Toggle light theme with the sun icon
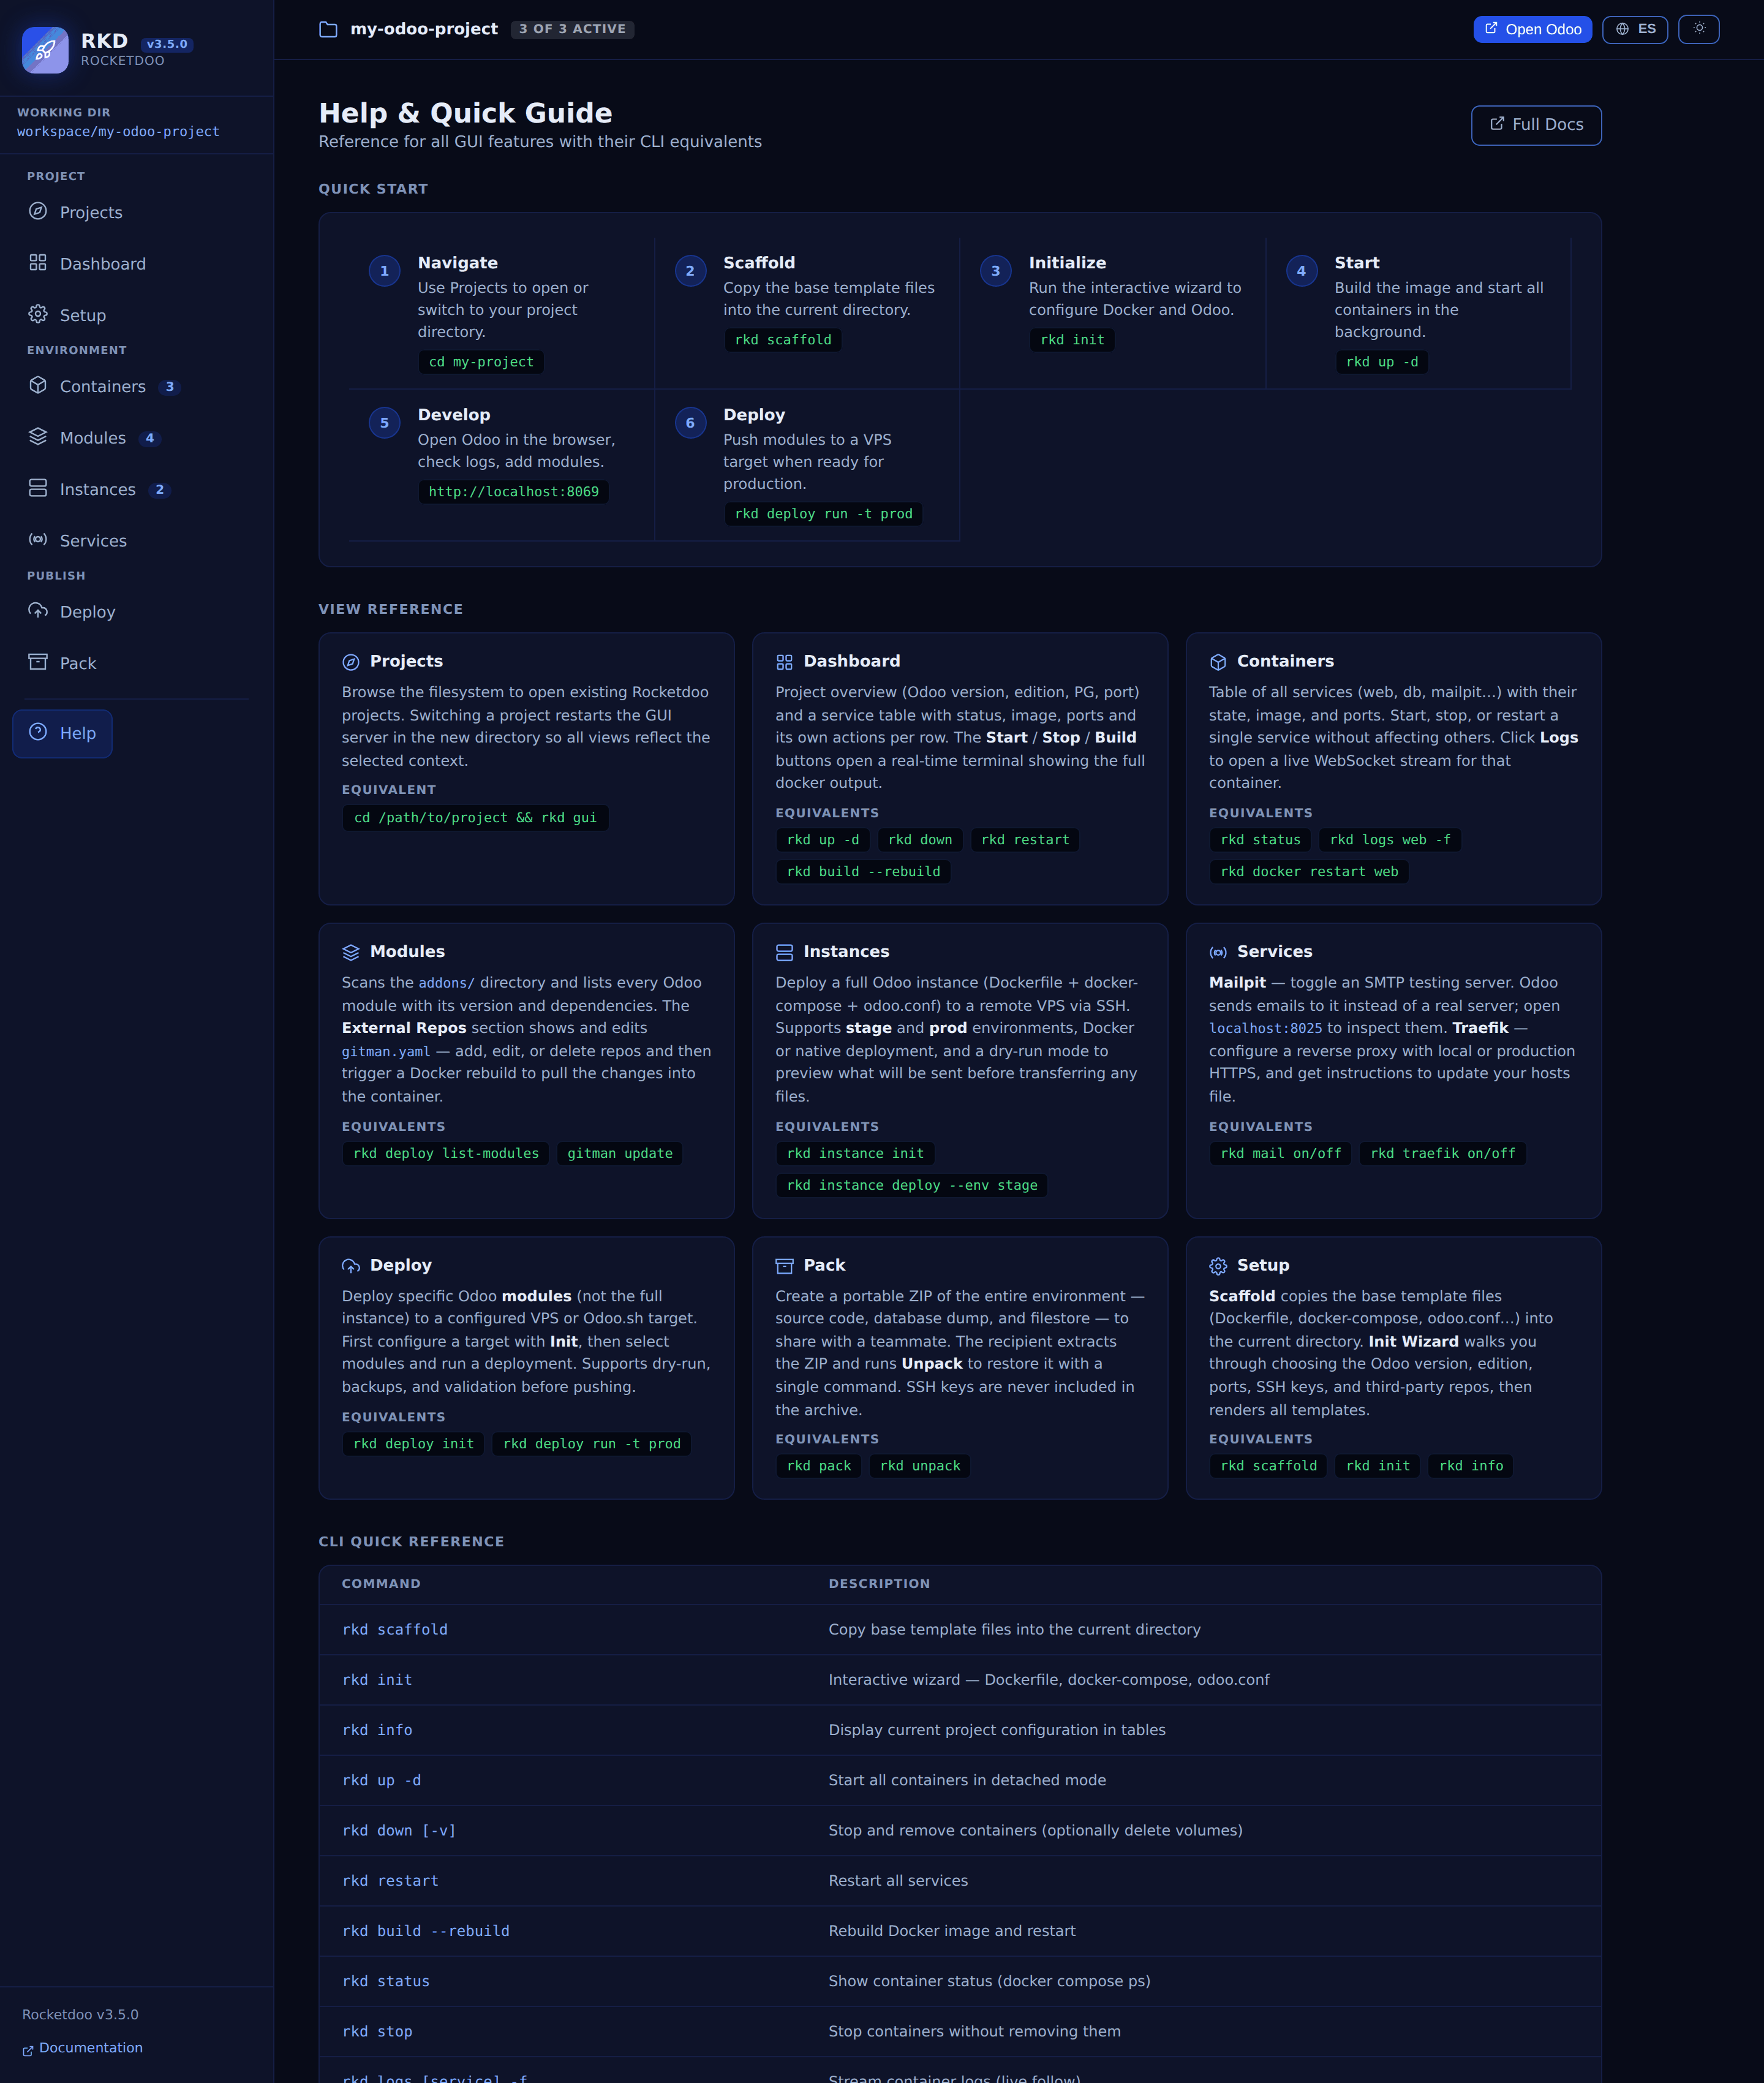The height and width of the screenshot is (2083, 1764). point(1699,29)
